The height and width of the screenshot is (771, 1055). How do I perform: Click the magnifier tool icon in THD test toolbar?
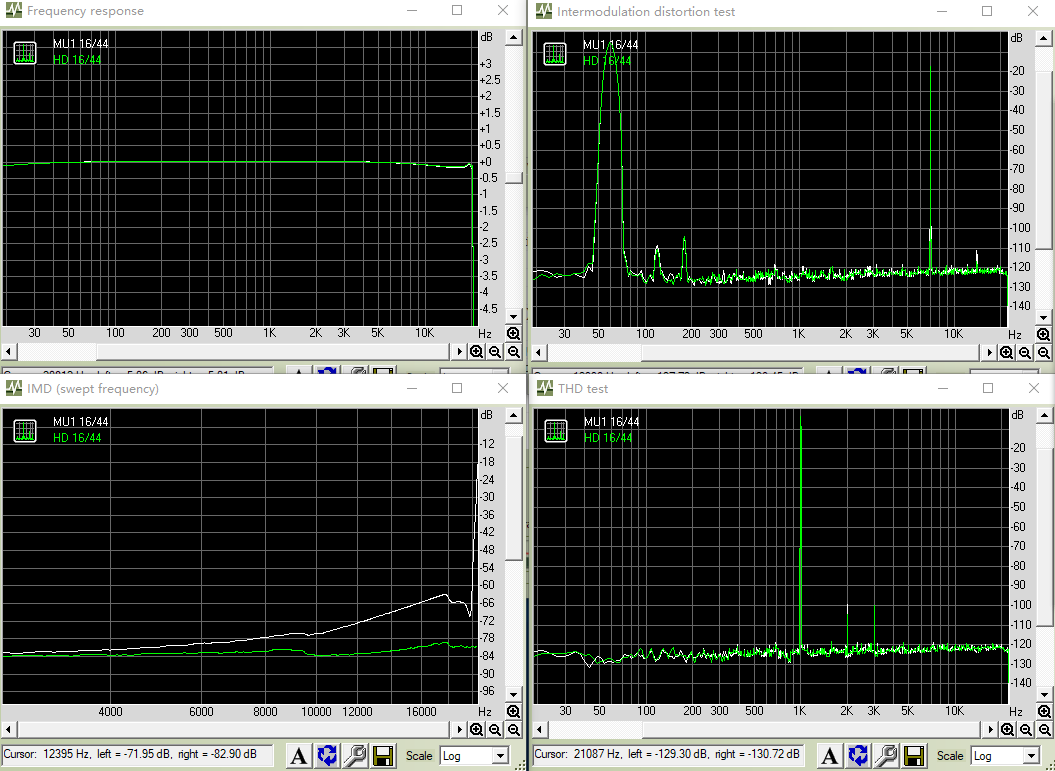tap(886, 756)
